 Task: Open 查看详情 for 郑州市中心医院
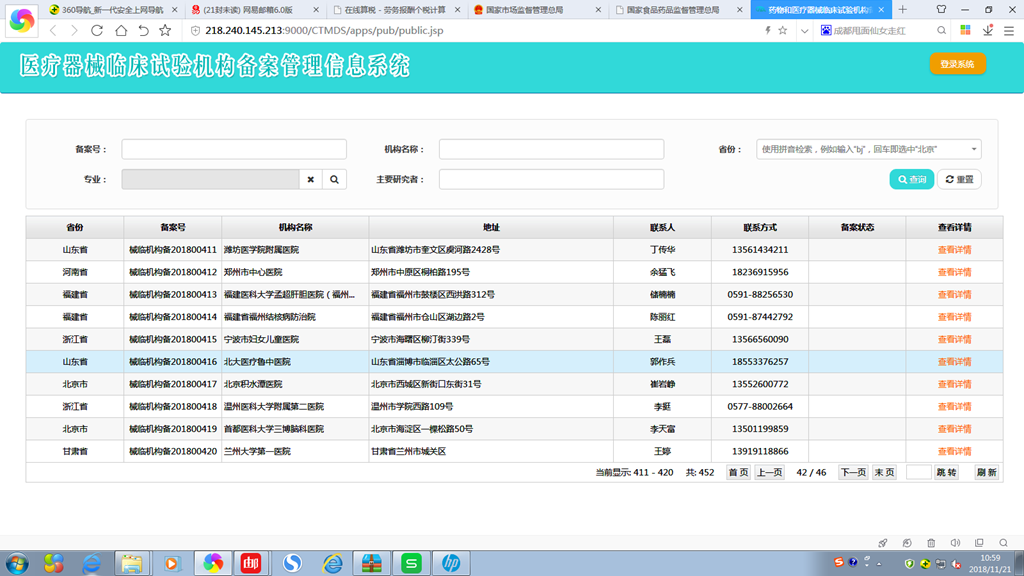tap(954, 272)
